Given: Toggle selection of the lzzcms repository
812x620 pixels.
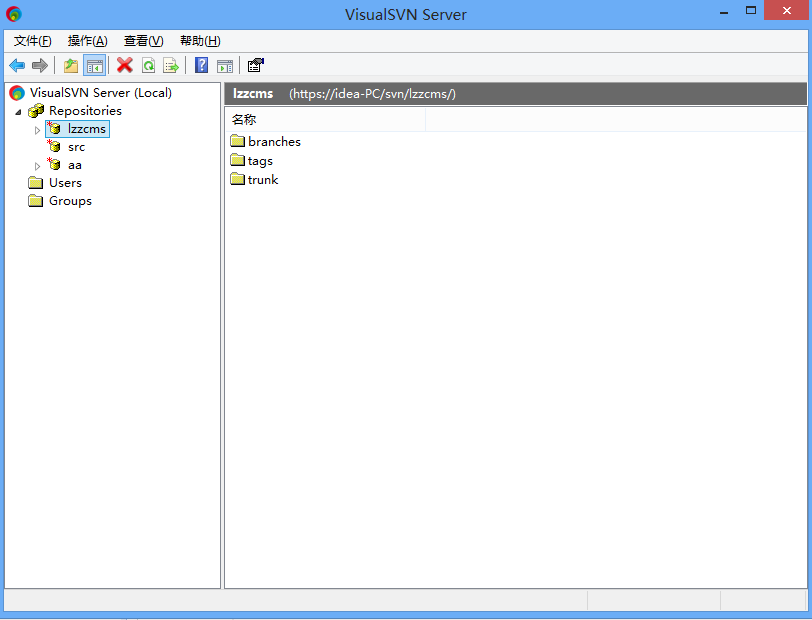Looking at the screenshot, I should (x=76, y=128).
